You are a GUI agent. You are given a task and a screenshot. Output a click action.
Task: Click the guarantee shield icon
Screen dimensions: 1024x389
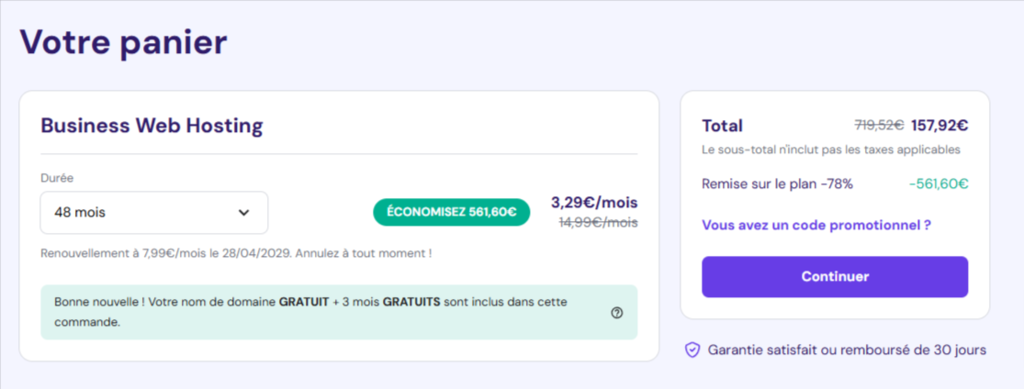(692, 350)
